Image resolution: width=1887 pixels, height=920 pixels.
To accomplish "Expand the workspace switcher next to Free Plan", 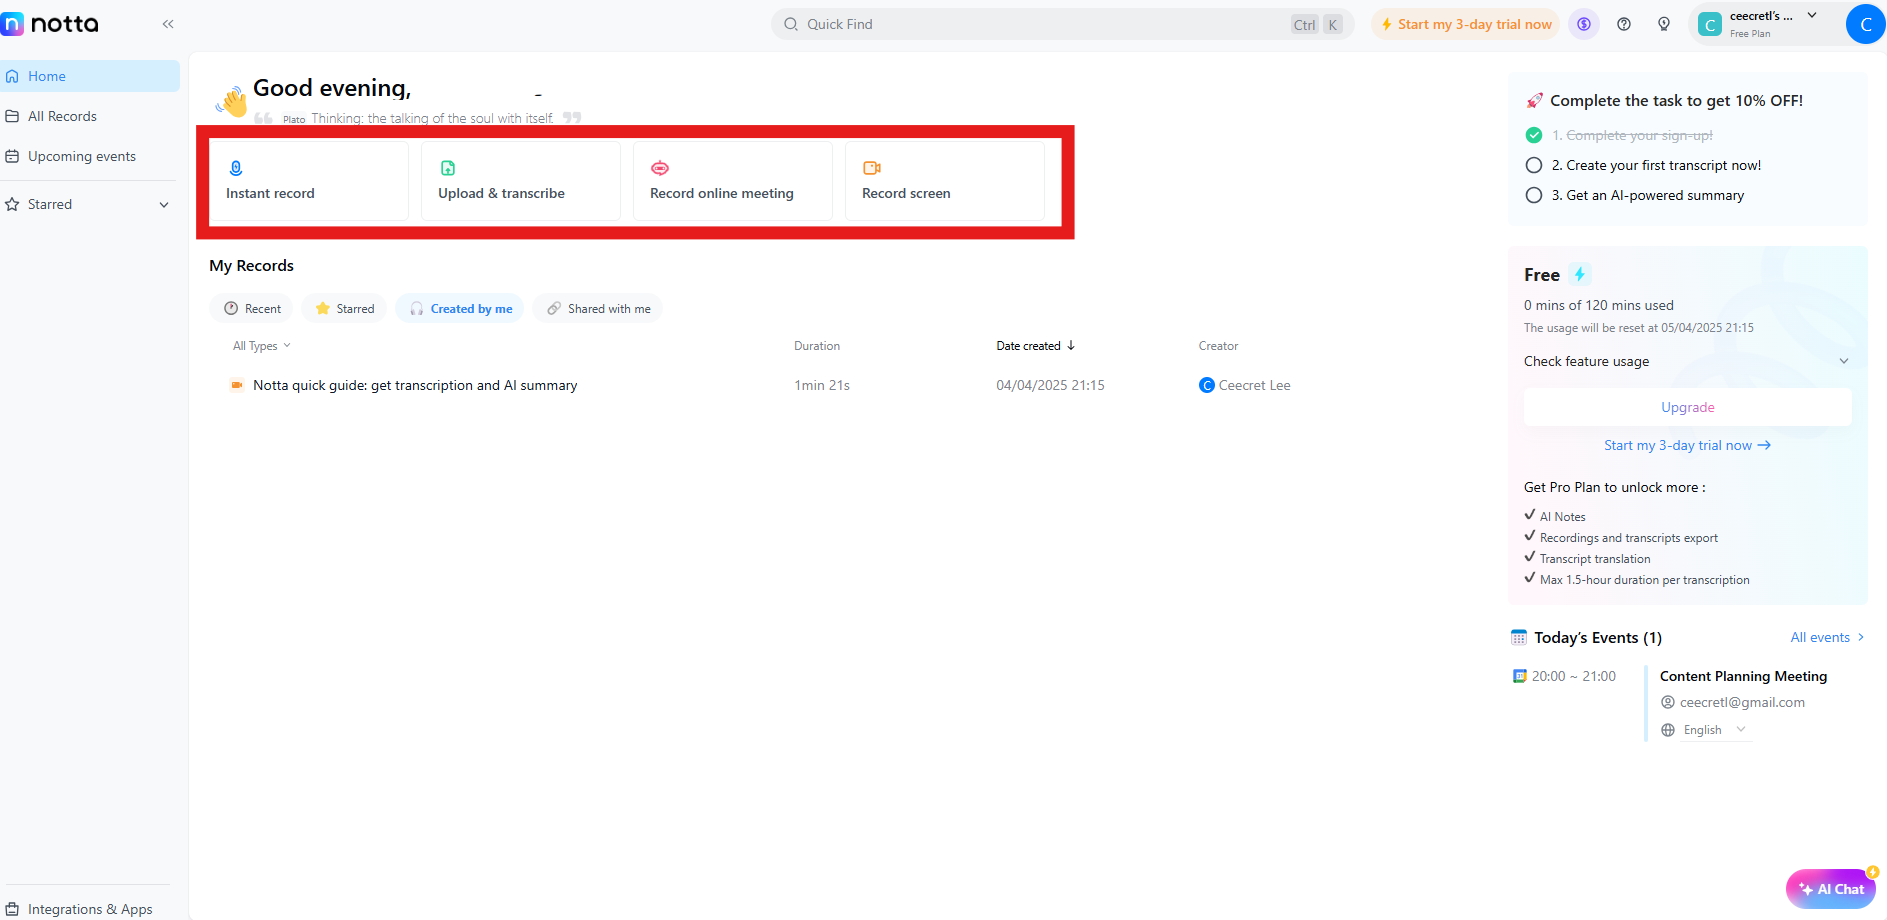I will pos(1812,15).
